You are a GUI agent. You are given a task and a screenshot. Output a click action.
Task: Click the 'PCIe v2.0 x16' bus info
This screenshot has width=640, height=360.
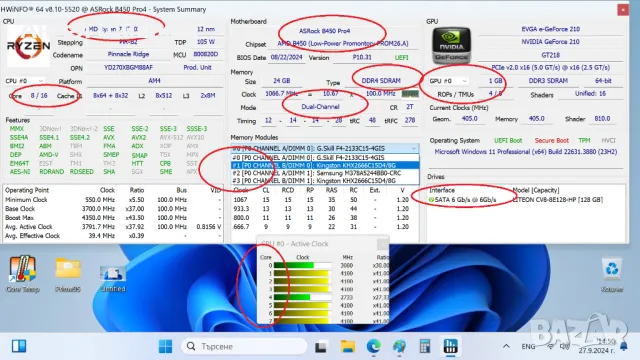pyautogui.click(x=551, y=67)
